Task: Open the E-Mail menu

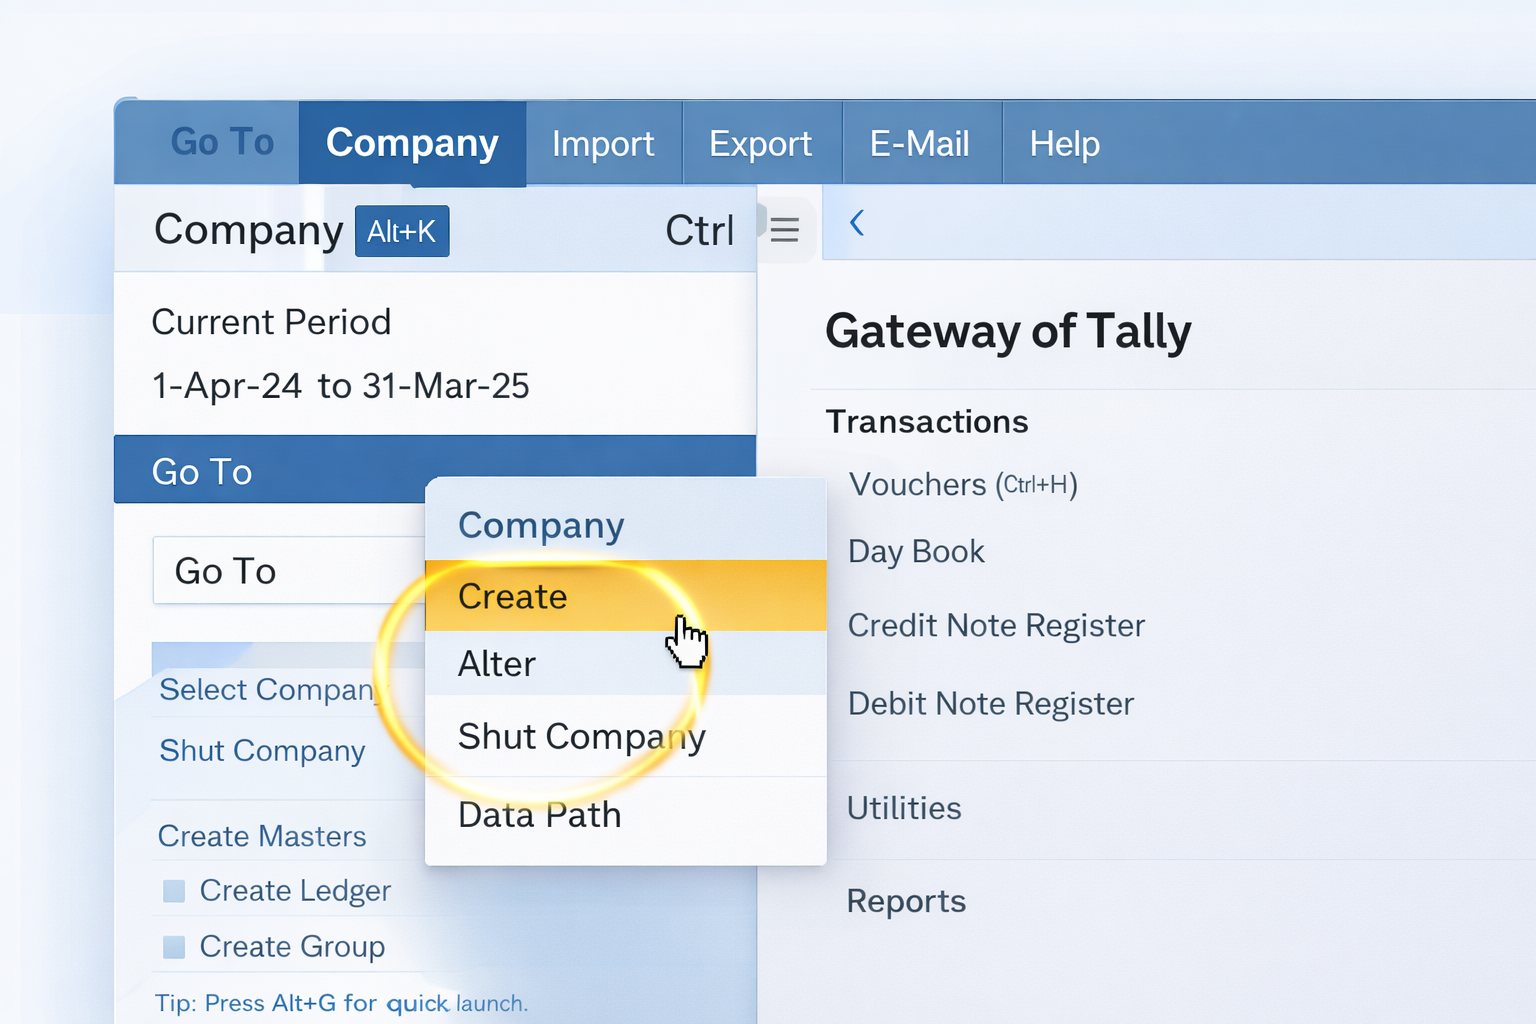Action: coord(919,144)
